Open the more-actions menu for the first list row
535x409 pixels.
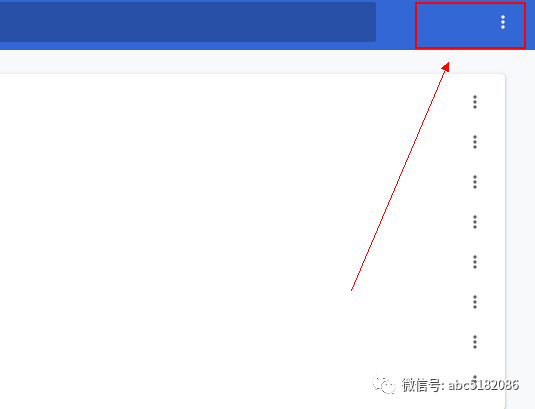point(475,102)
